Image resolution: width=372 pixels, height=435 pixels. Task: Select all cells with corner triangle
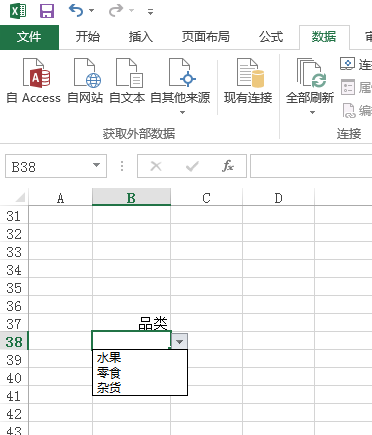(x=20, y=198)
